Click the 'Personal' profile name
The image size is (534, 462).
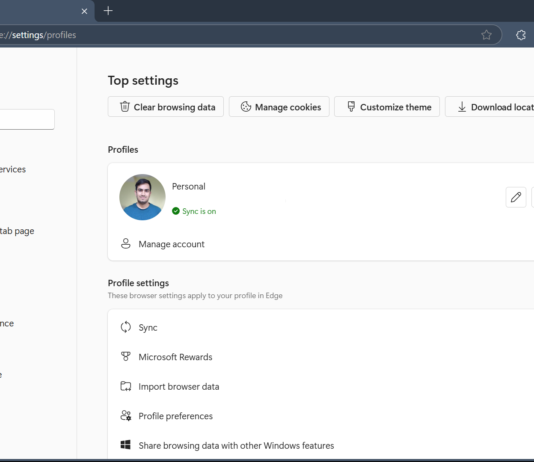(x=189, y=187)
